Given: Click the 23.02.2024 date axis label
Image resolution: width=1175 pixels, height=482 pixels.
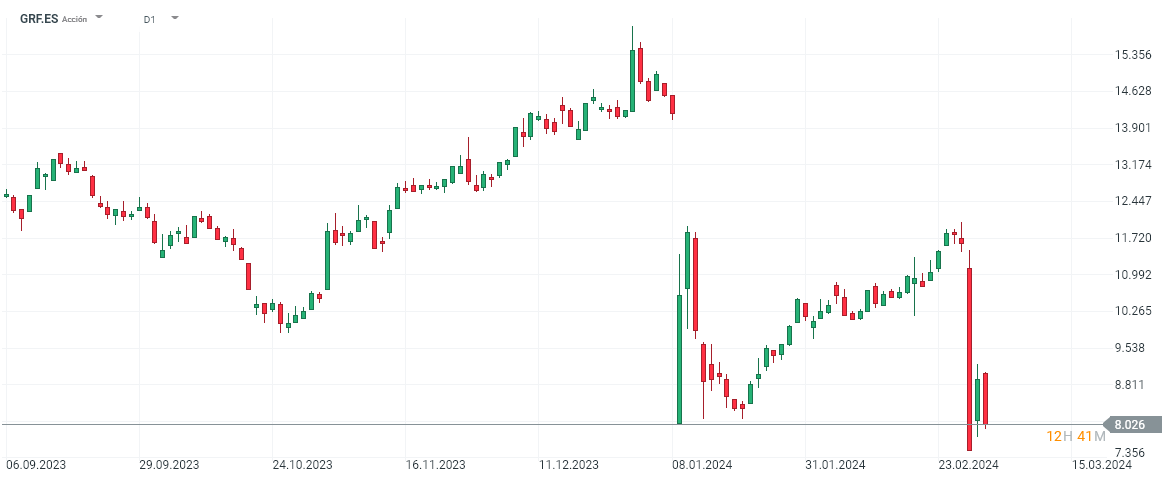Looking at the screenshot, I should [x=969, y=464].
